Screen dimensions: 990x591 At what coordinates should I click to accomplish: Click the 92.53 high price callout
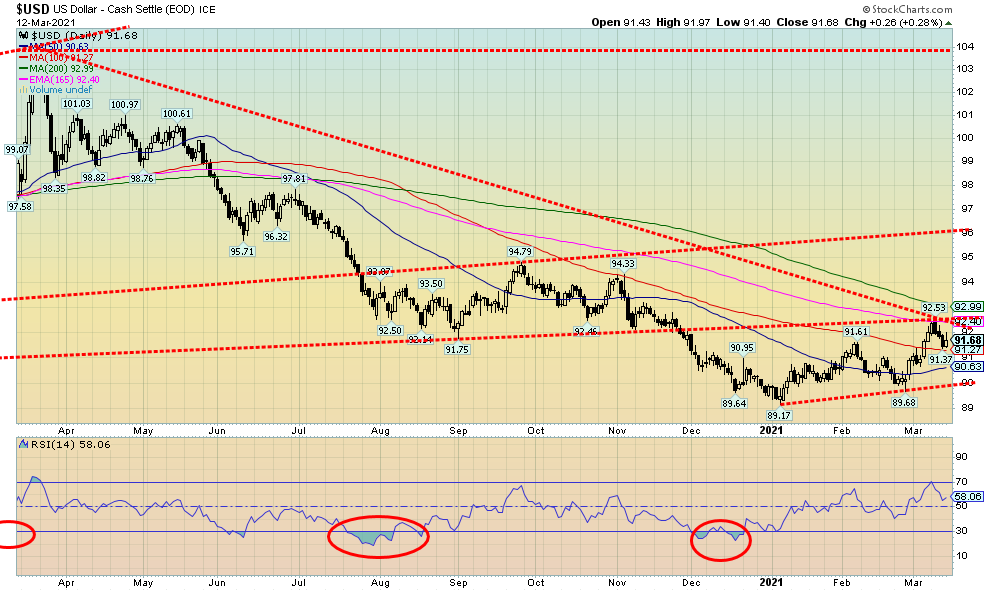click(x=933, y=308)
